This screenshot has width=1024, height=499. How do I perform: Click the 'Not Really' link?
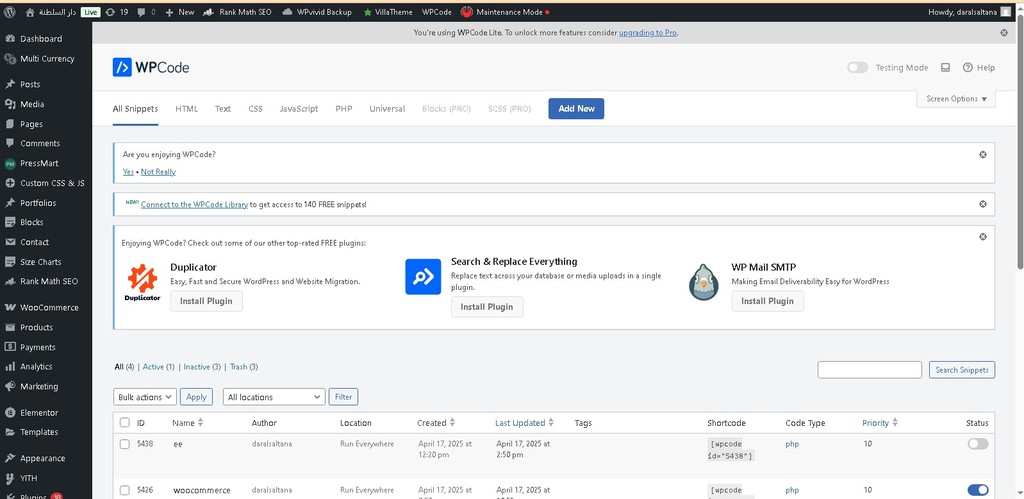coord(158,172)
